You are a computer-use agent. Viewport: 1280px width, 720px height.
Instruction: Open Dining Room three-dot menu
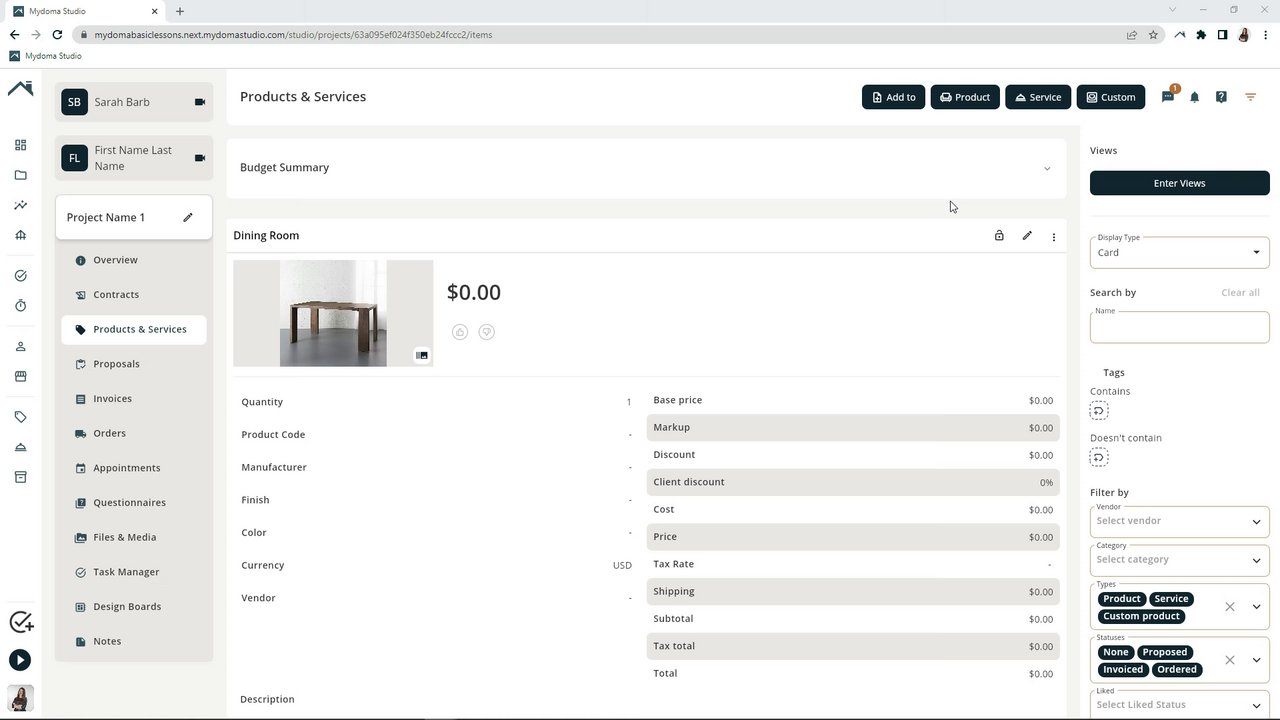tap(1053, 237)
